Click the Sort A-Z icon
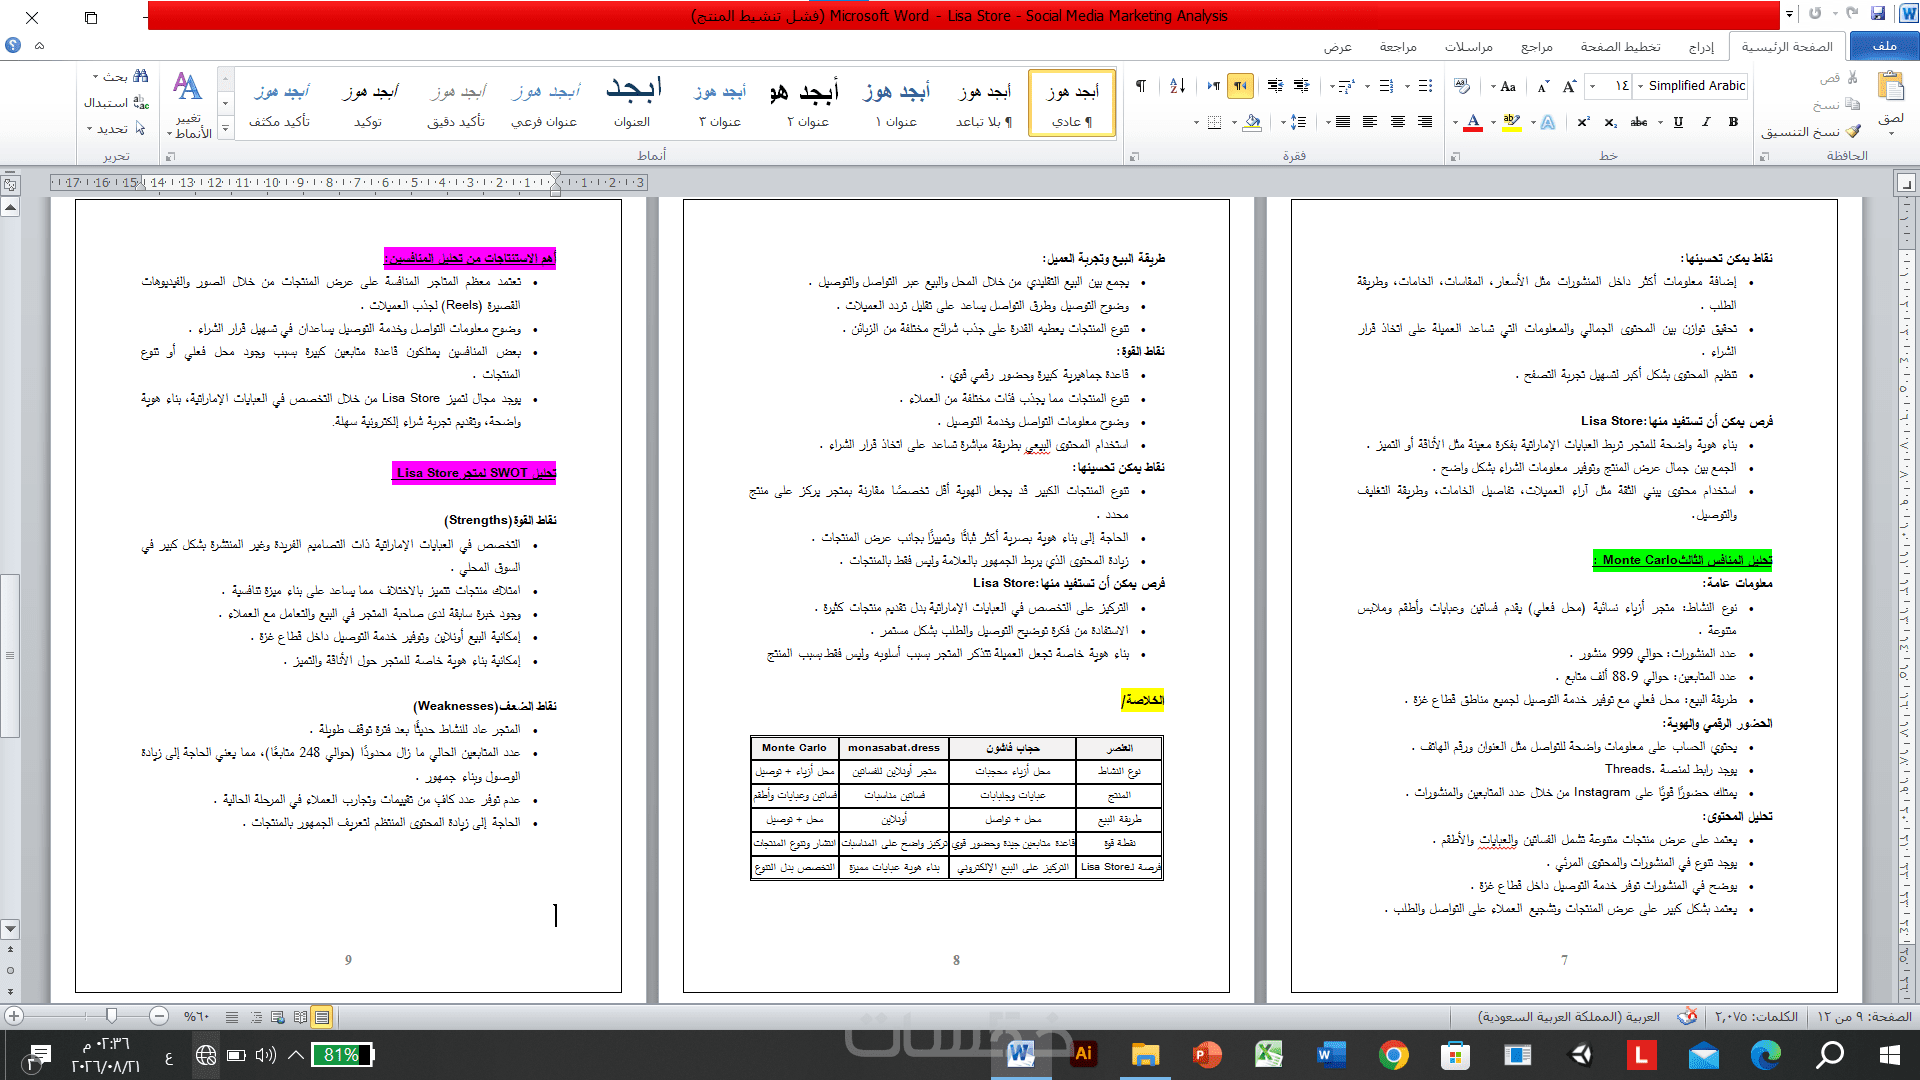Viewport: 1920px width, 1080px height. pyautogui.click(x=1177, y=86)
